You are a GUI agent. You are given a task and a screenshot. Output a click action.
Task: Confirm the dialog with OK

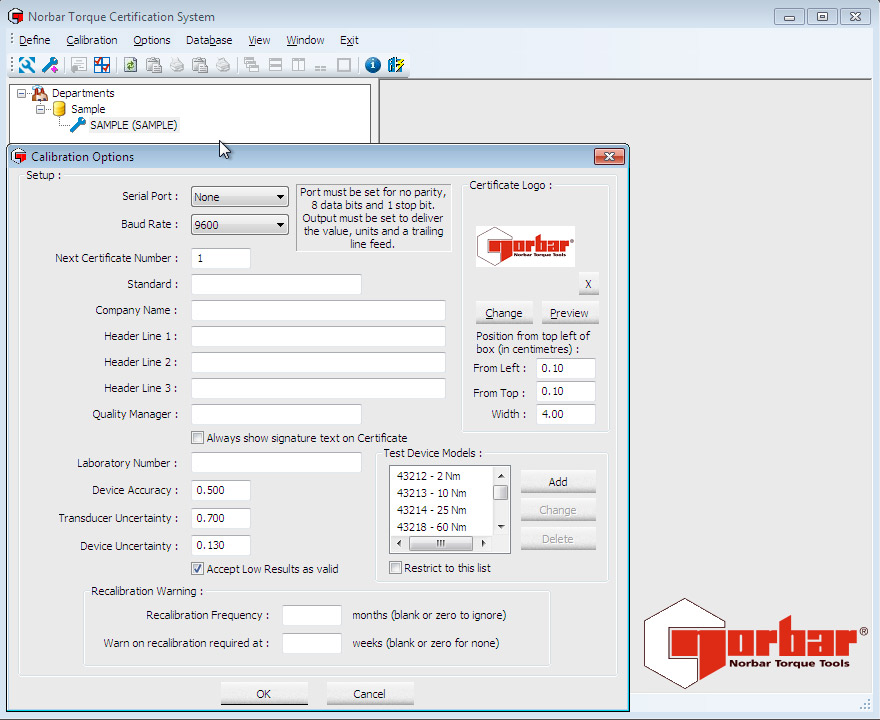point(264,694)
